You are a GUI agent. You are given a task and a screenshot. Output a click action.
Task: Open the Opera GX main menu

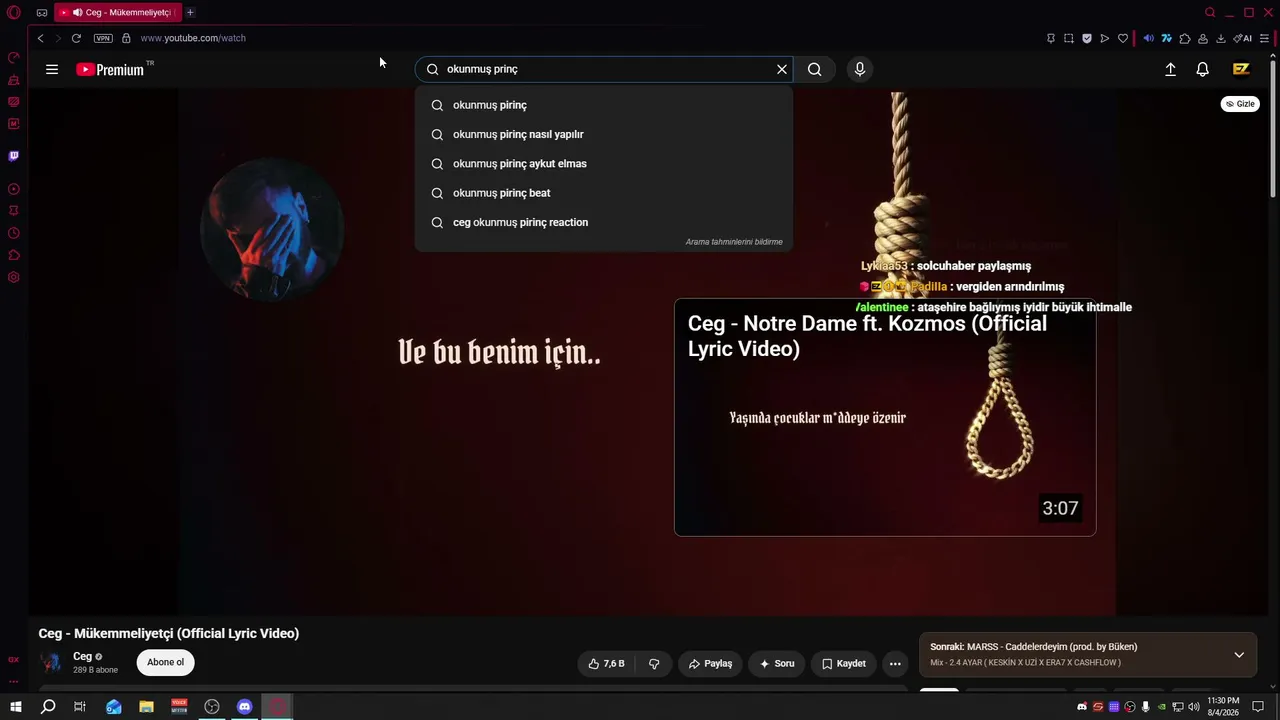point(14,12)
